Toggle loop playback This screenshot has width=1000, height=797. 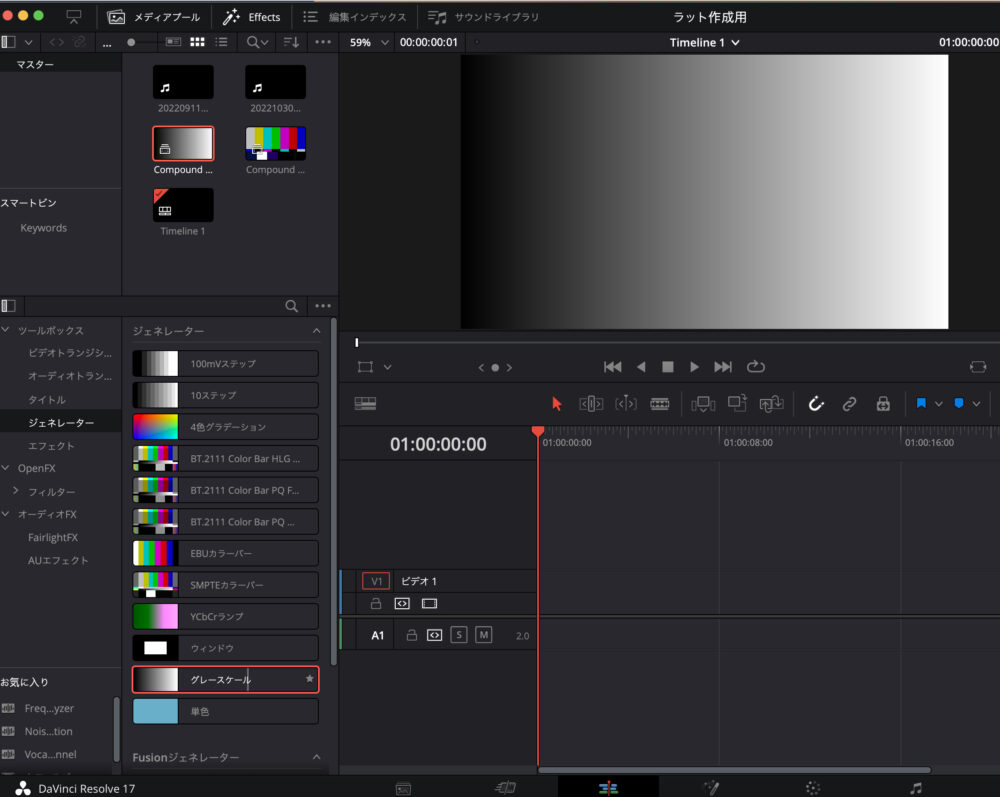pos(756,366)
